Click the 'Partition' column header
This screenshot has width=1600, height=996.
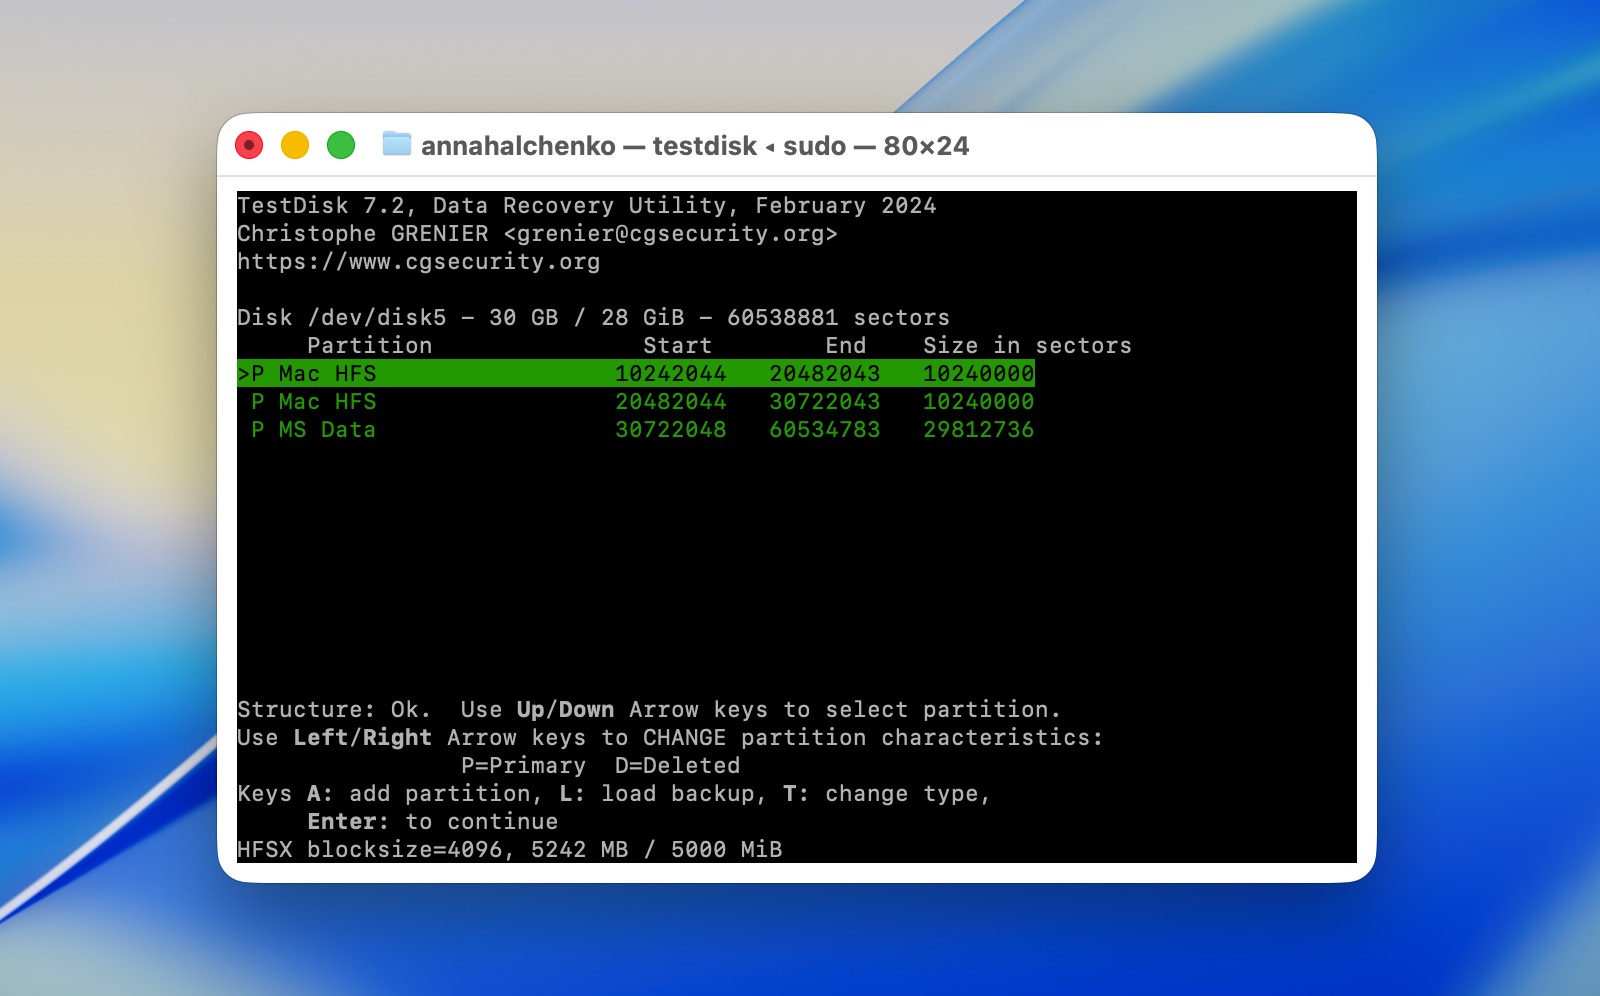click(370, 345)
